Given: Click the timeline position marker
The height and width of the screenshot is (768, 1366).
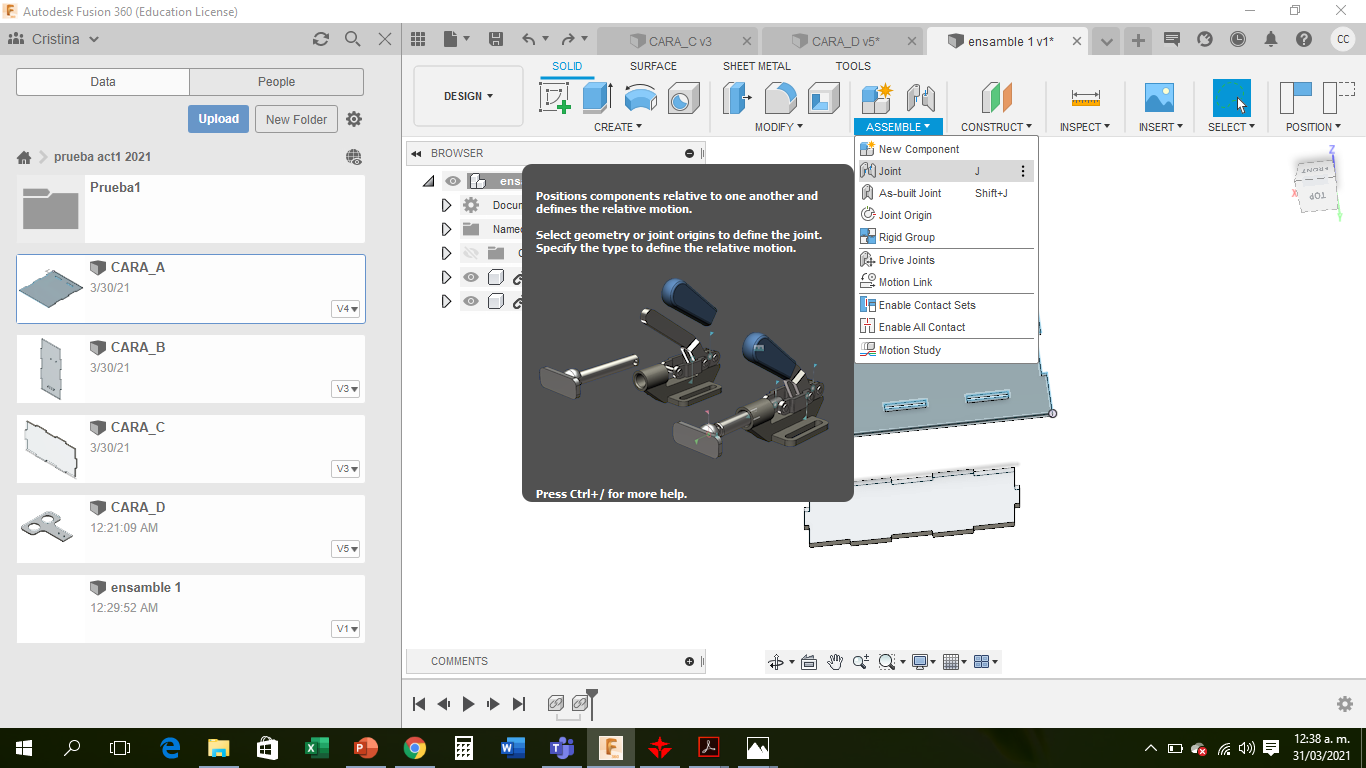Looking at the screenshot, I should click(592, 703).
